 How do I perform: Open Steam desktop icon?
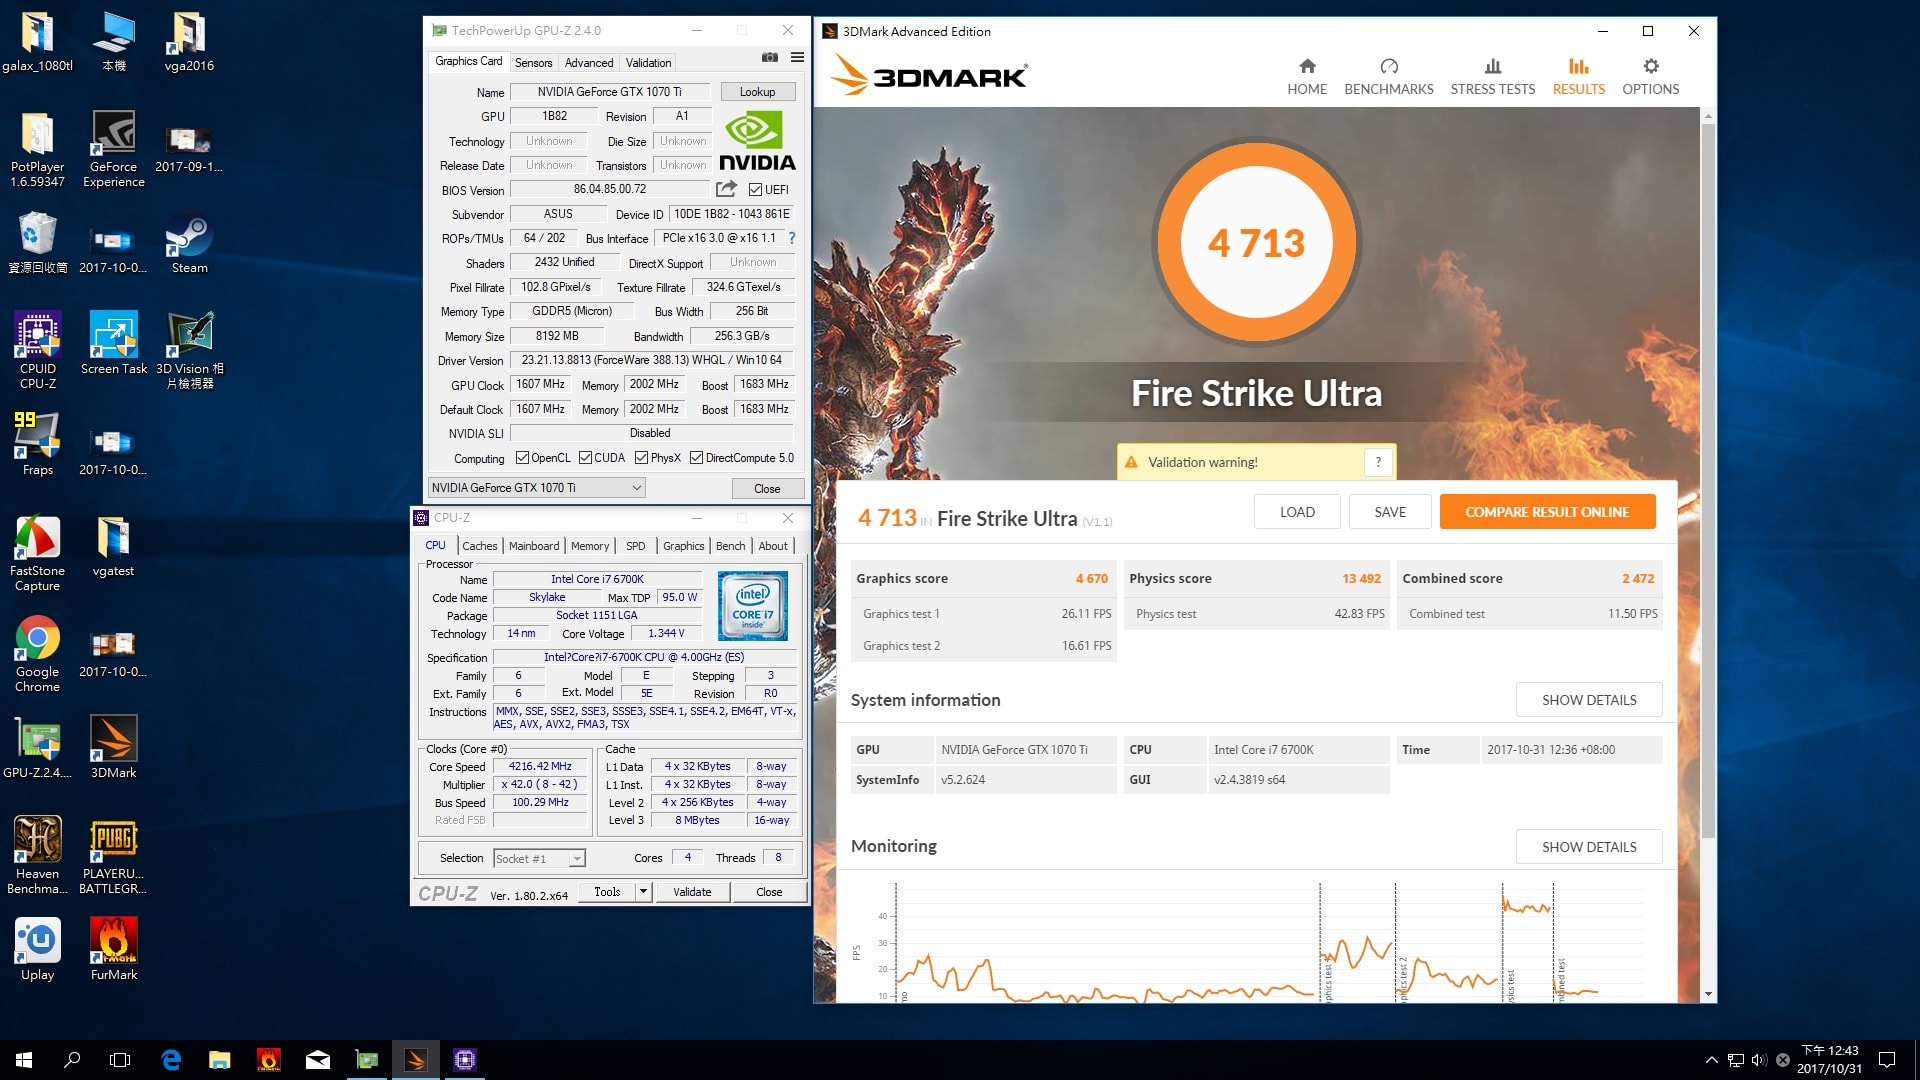189,244
